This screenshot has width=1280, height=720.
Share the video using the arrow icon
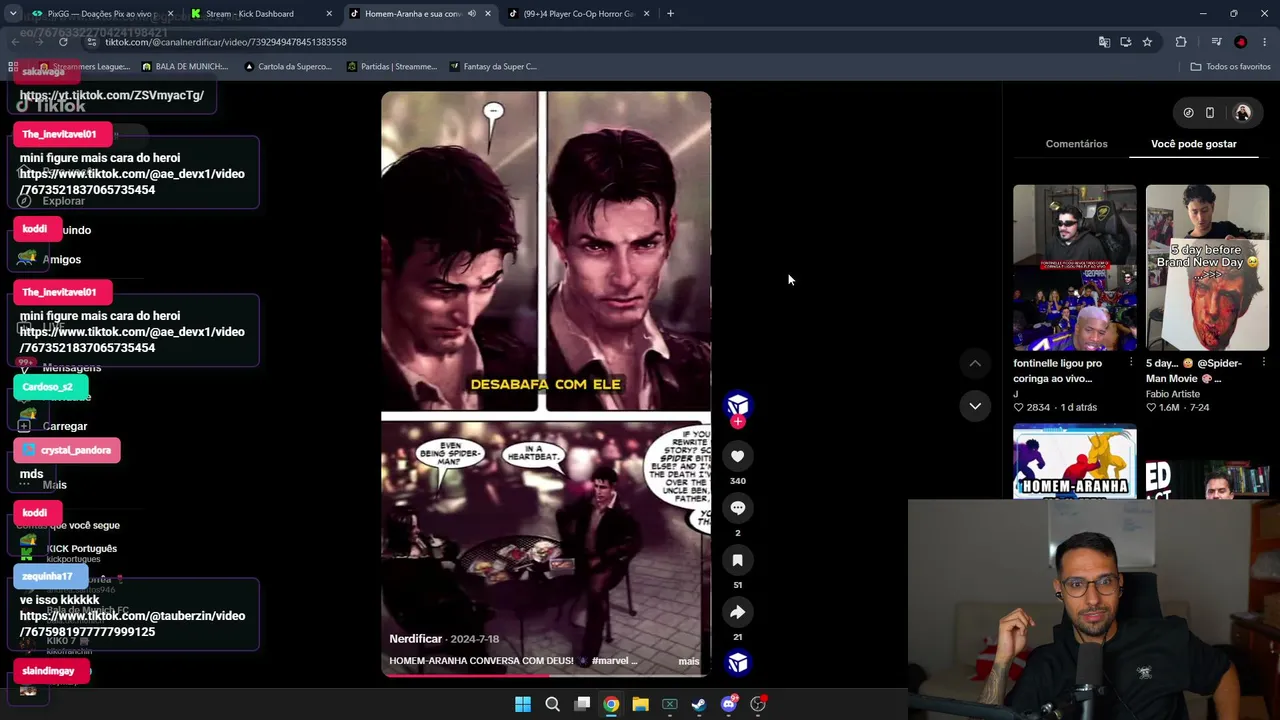click(737, 612)
